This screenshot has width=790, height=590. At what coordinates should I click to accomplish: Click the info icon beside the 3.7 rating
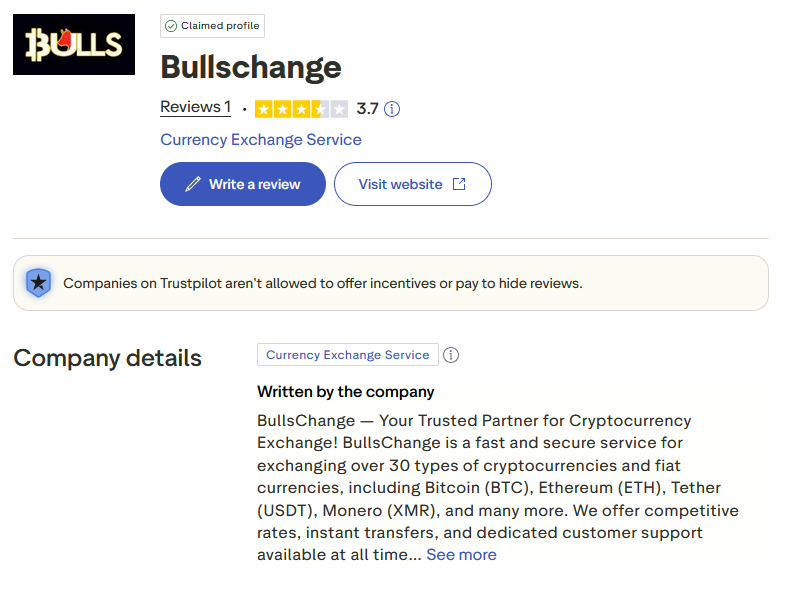(392, 109)
